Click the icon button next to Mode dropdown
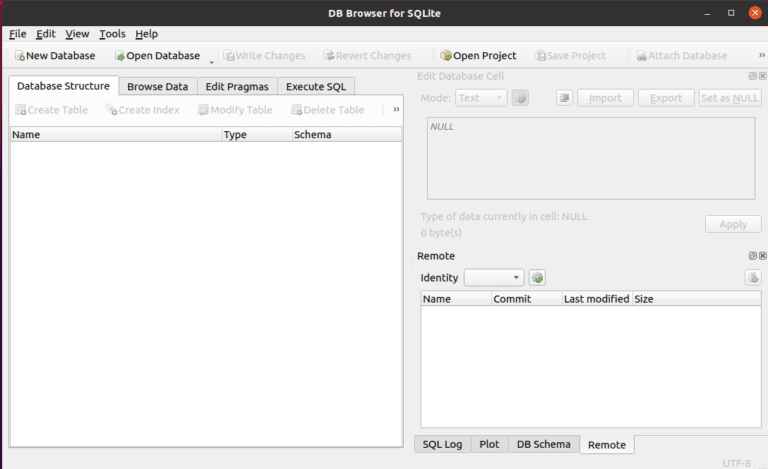This screenshot has height=469, width=768. click(520, 98)
